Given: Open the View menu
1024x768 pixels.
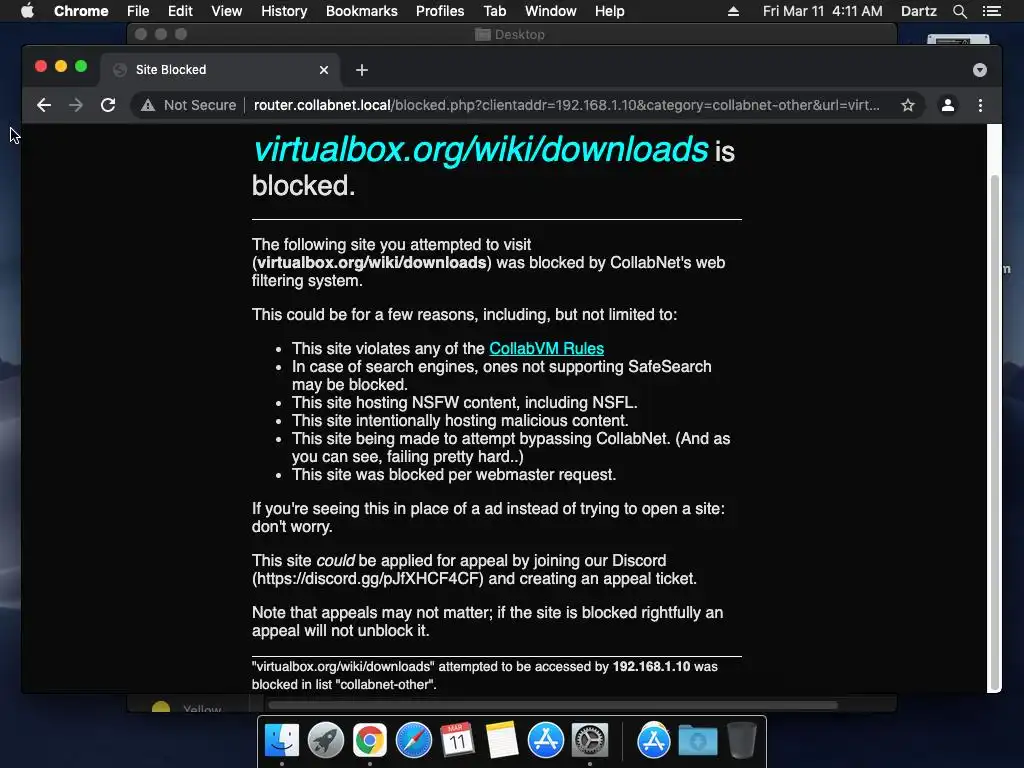Looking at the screenshot, I should click(x=227, y=11).
